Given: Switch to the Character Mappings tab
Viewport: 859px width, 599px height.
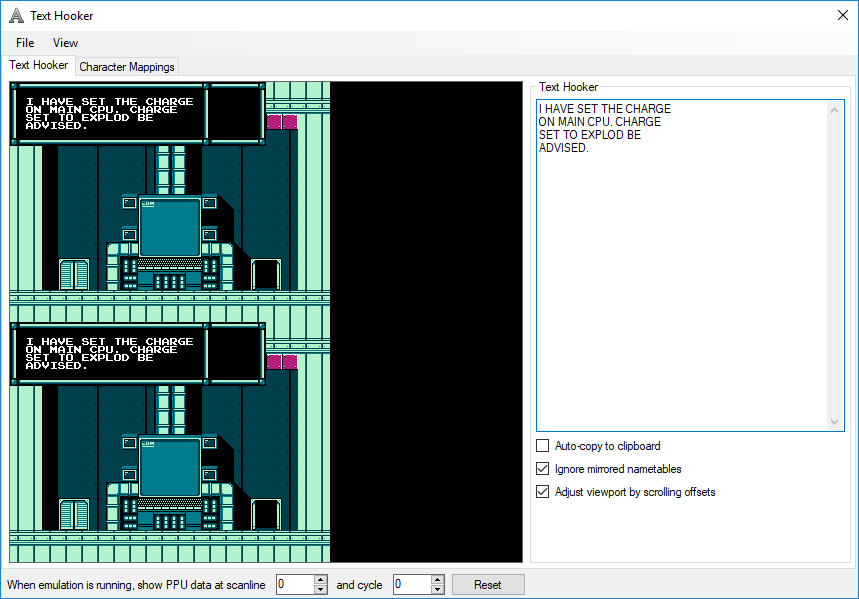Looking at the screenshot, I should 127,67.
